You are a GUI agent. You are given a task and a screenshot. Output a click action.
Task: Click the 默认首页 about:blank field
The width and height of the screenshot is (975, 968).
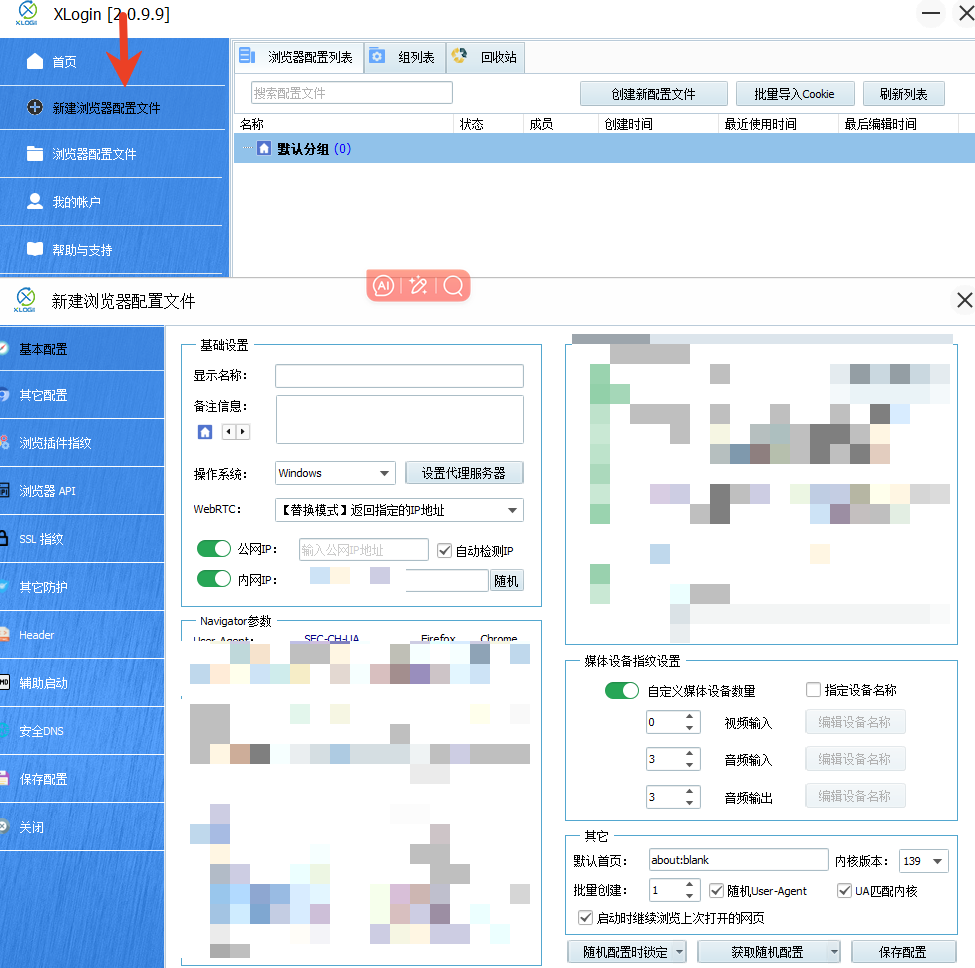[x=738, y=860]
